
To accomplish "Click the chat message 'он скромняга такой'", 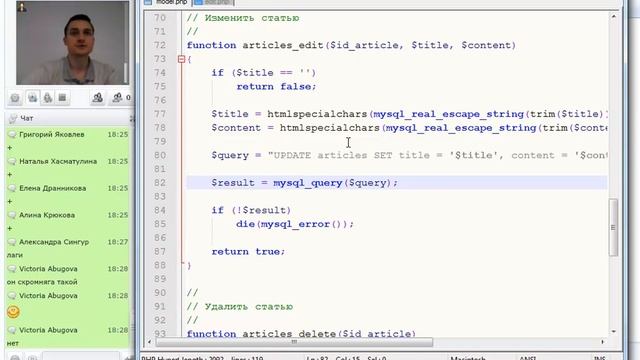I will [x=42, y=282].
